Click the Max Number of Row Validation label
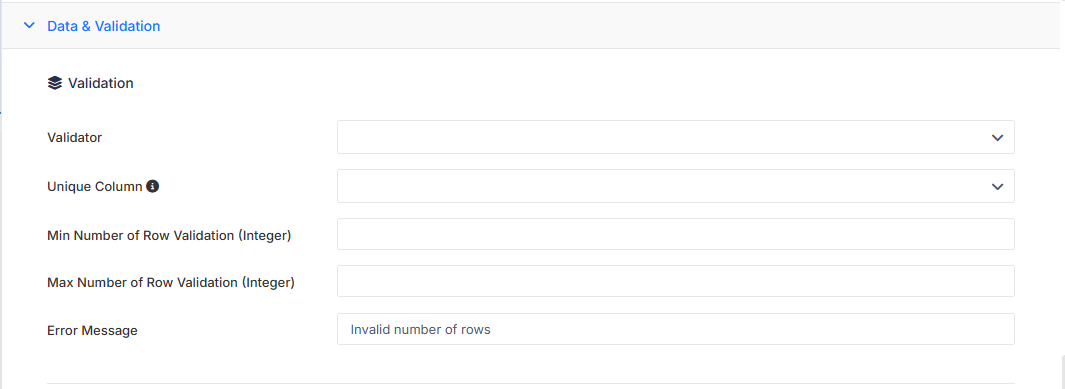1065x389 pixels. [171, 282]
